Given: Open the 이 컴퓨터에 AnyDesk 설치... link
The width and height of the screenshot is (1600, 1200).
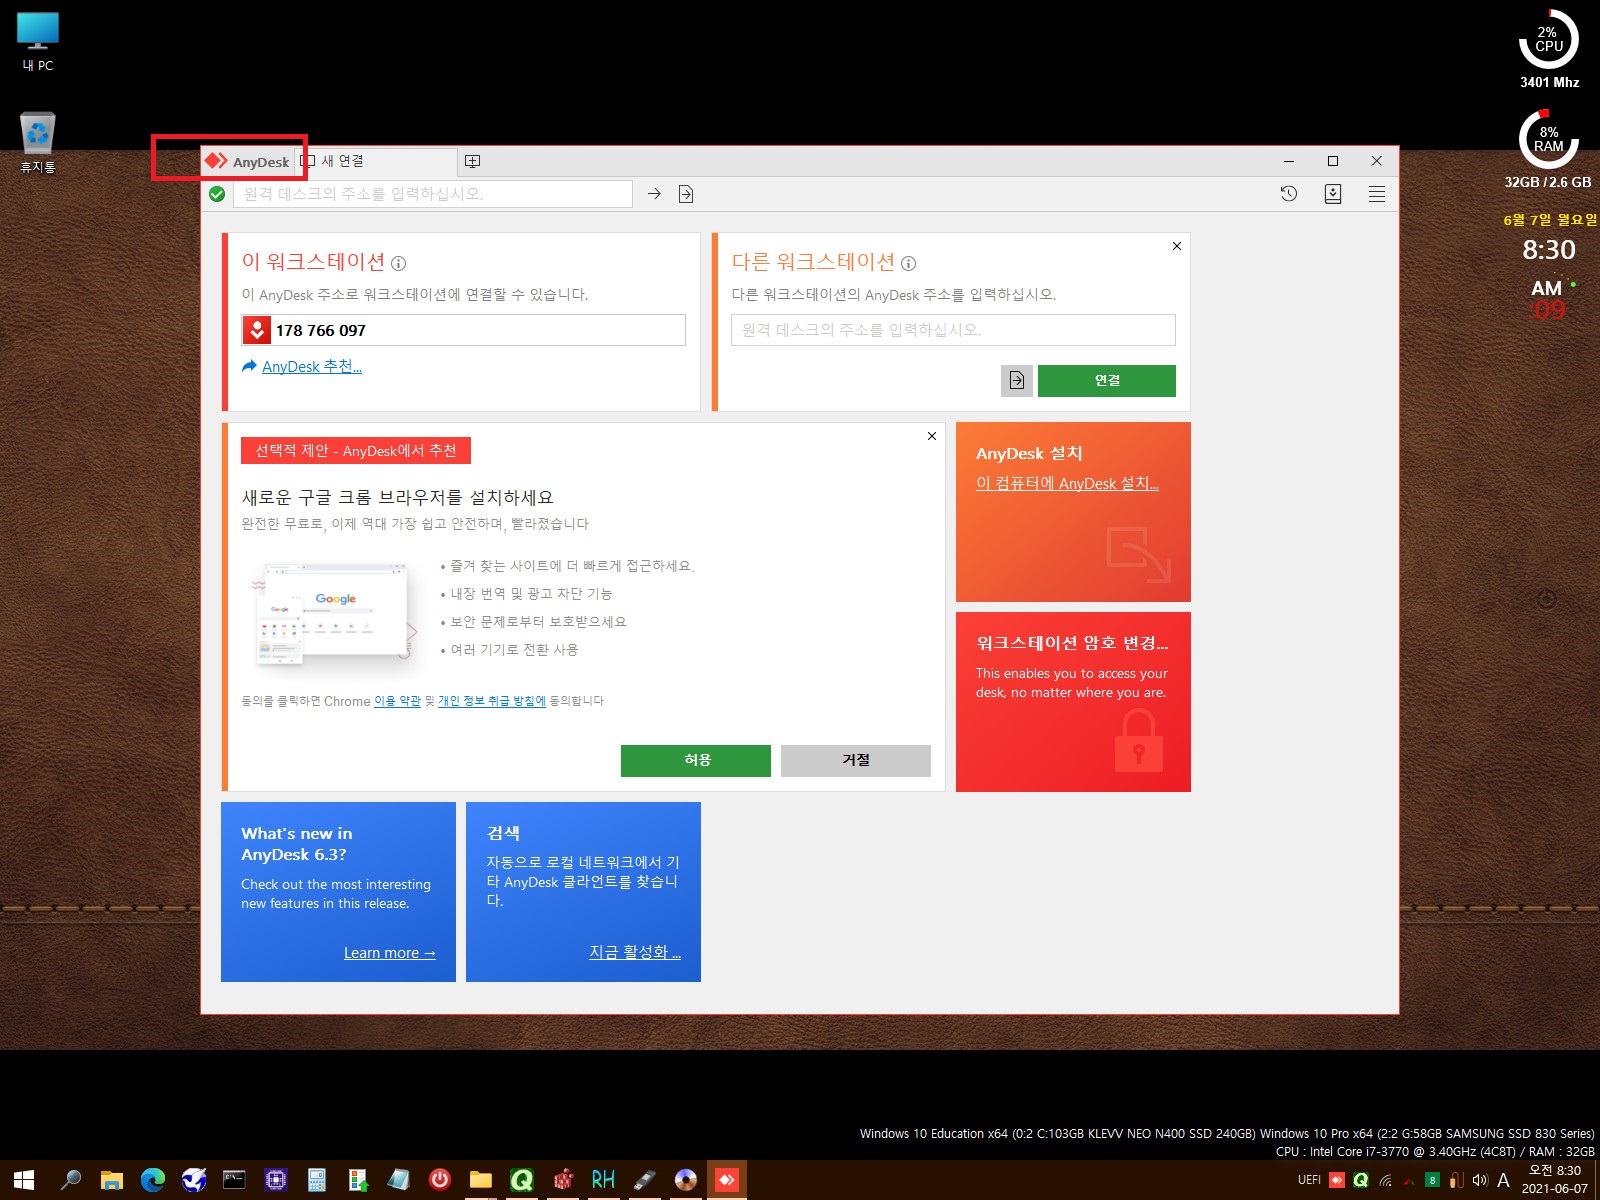Looking at the screenshot, I should [x=1067, y=484].
